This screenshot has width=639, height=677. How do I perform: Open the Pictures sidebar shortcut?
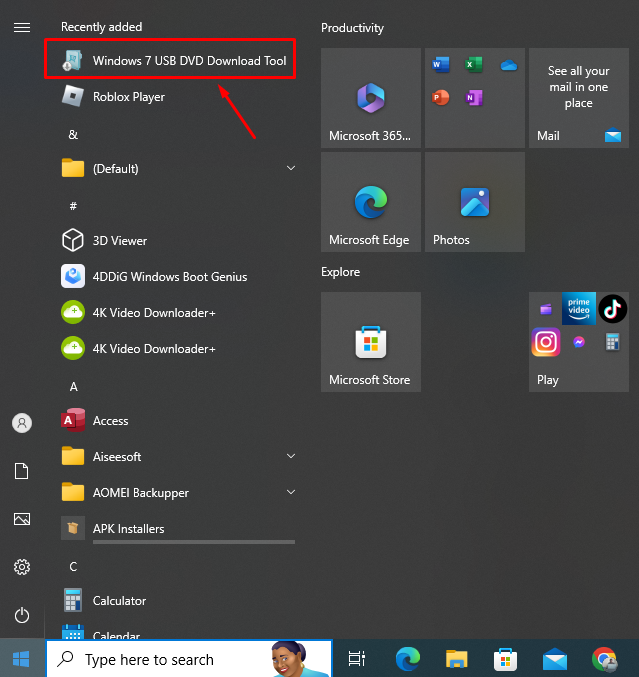22,519
